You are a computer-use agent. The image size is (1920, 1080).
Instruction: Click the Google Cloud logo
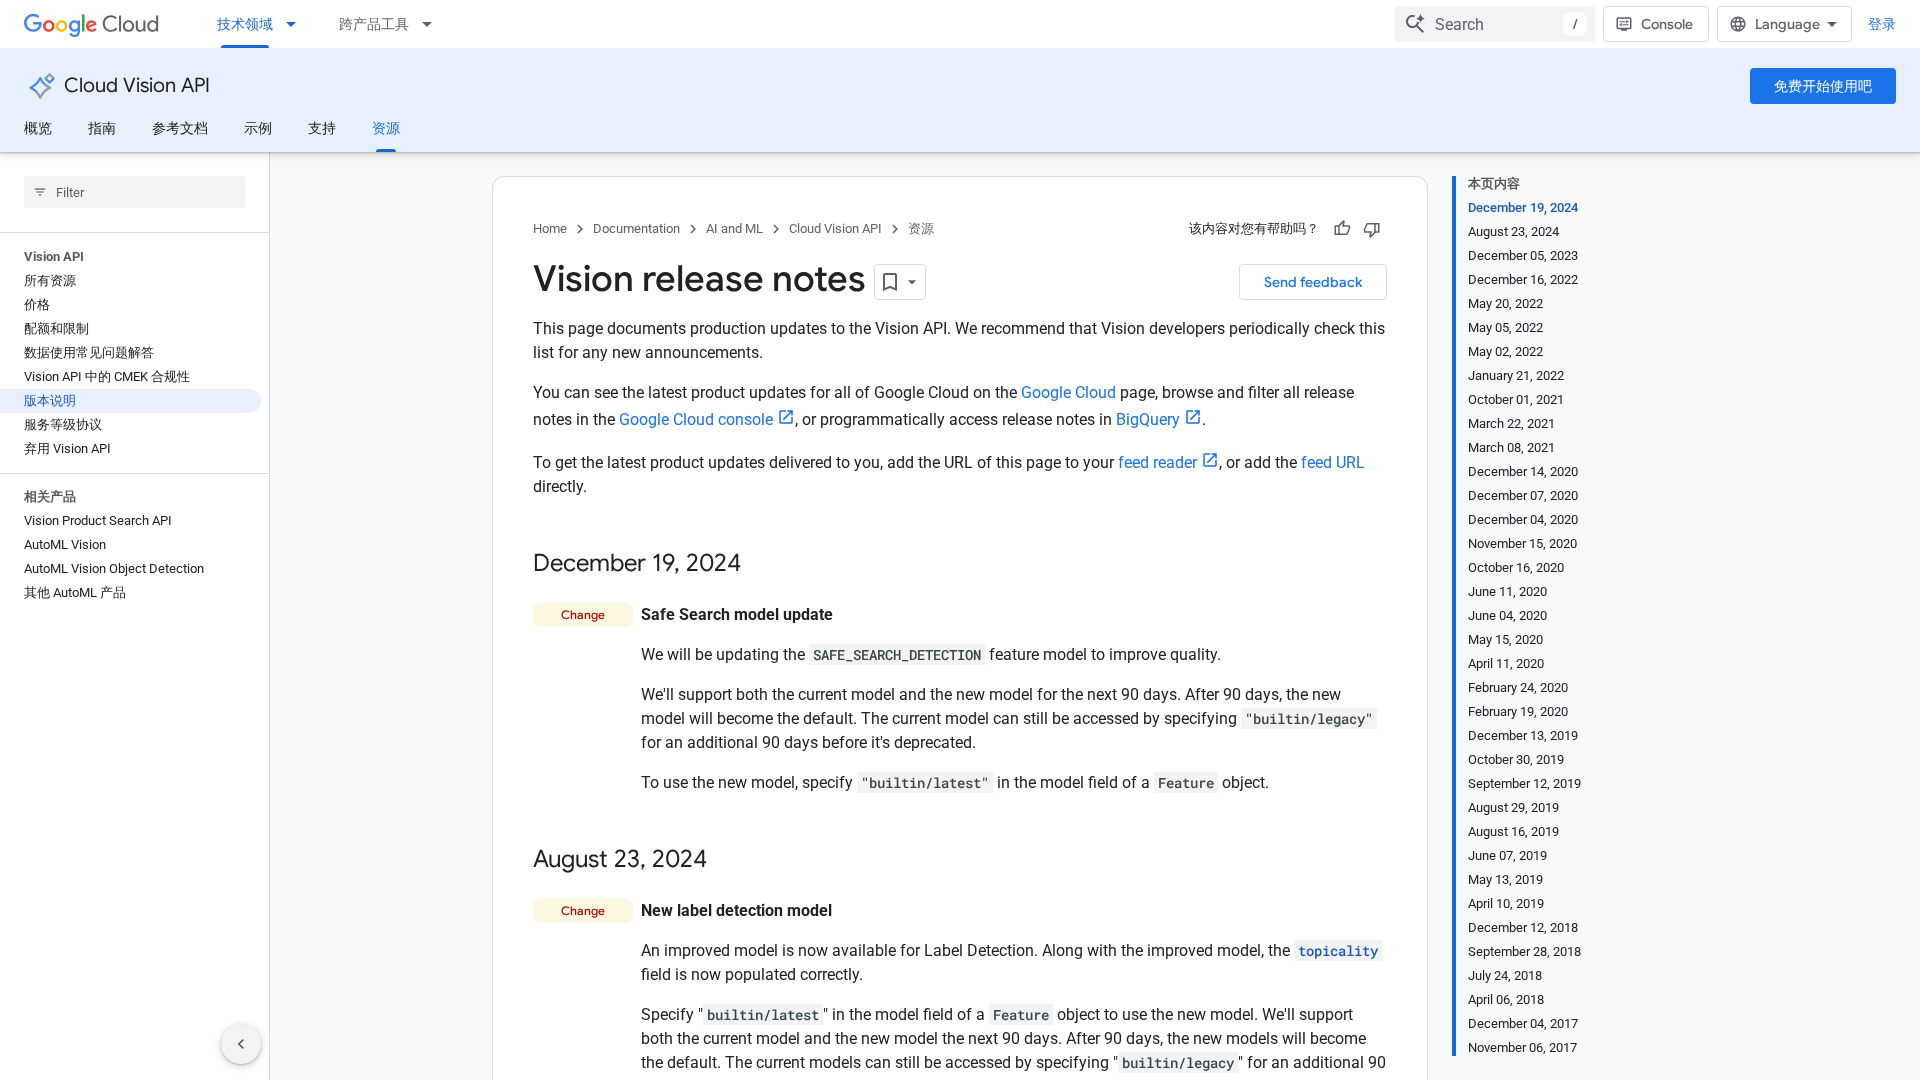click(91, 24)
